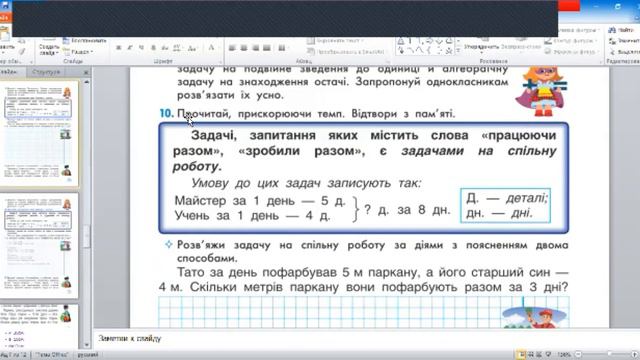Open the Раздел dropdown
640x360 pixels.
[79, 52]
